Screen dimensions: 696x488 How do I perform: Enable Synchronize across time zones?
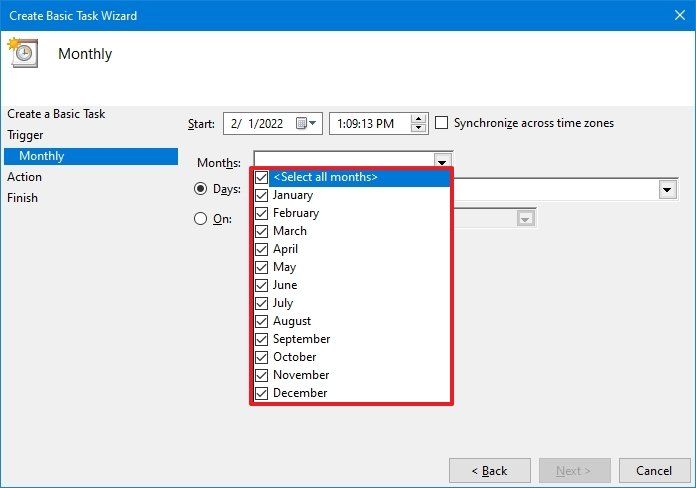(441, 123)
